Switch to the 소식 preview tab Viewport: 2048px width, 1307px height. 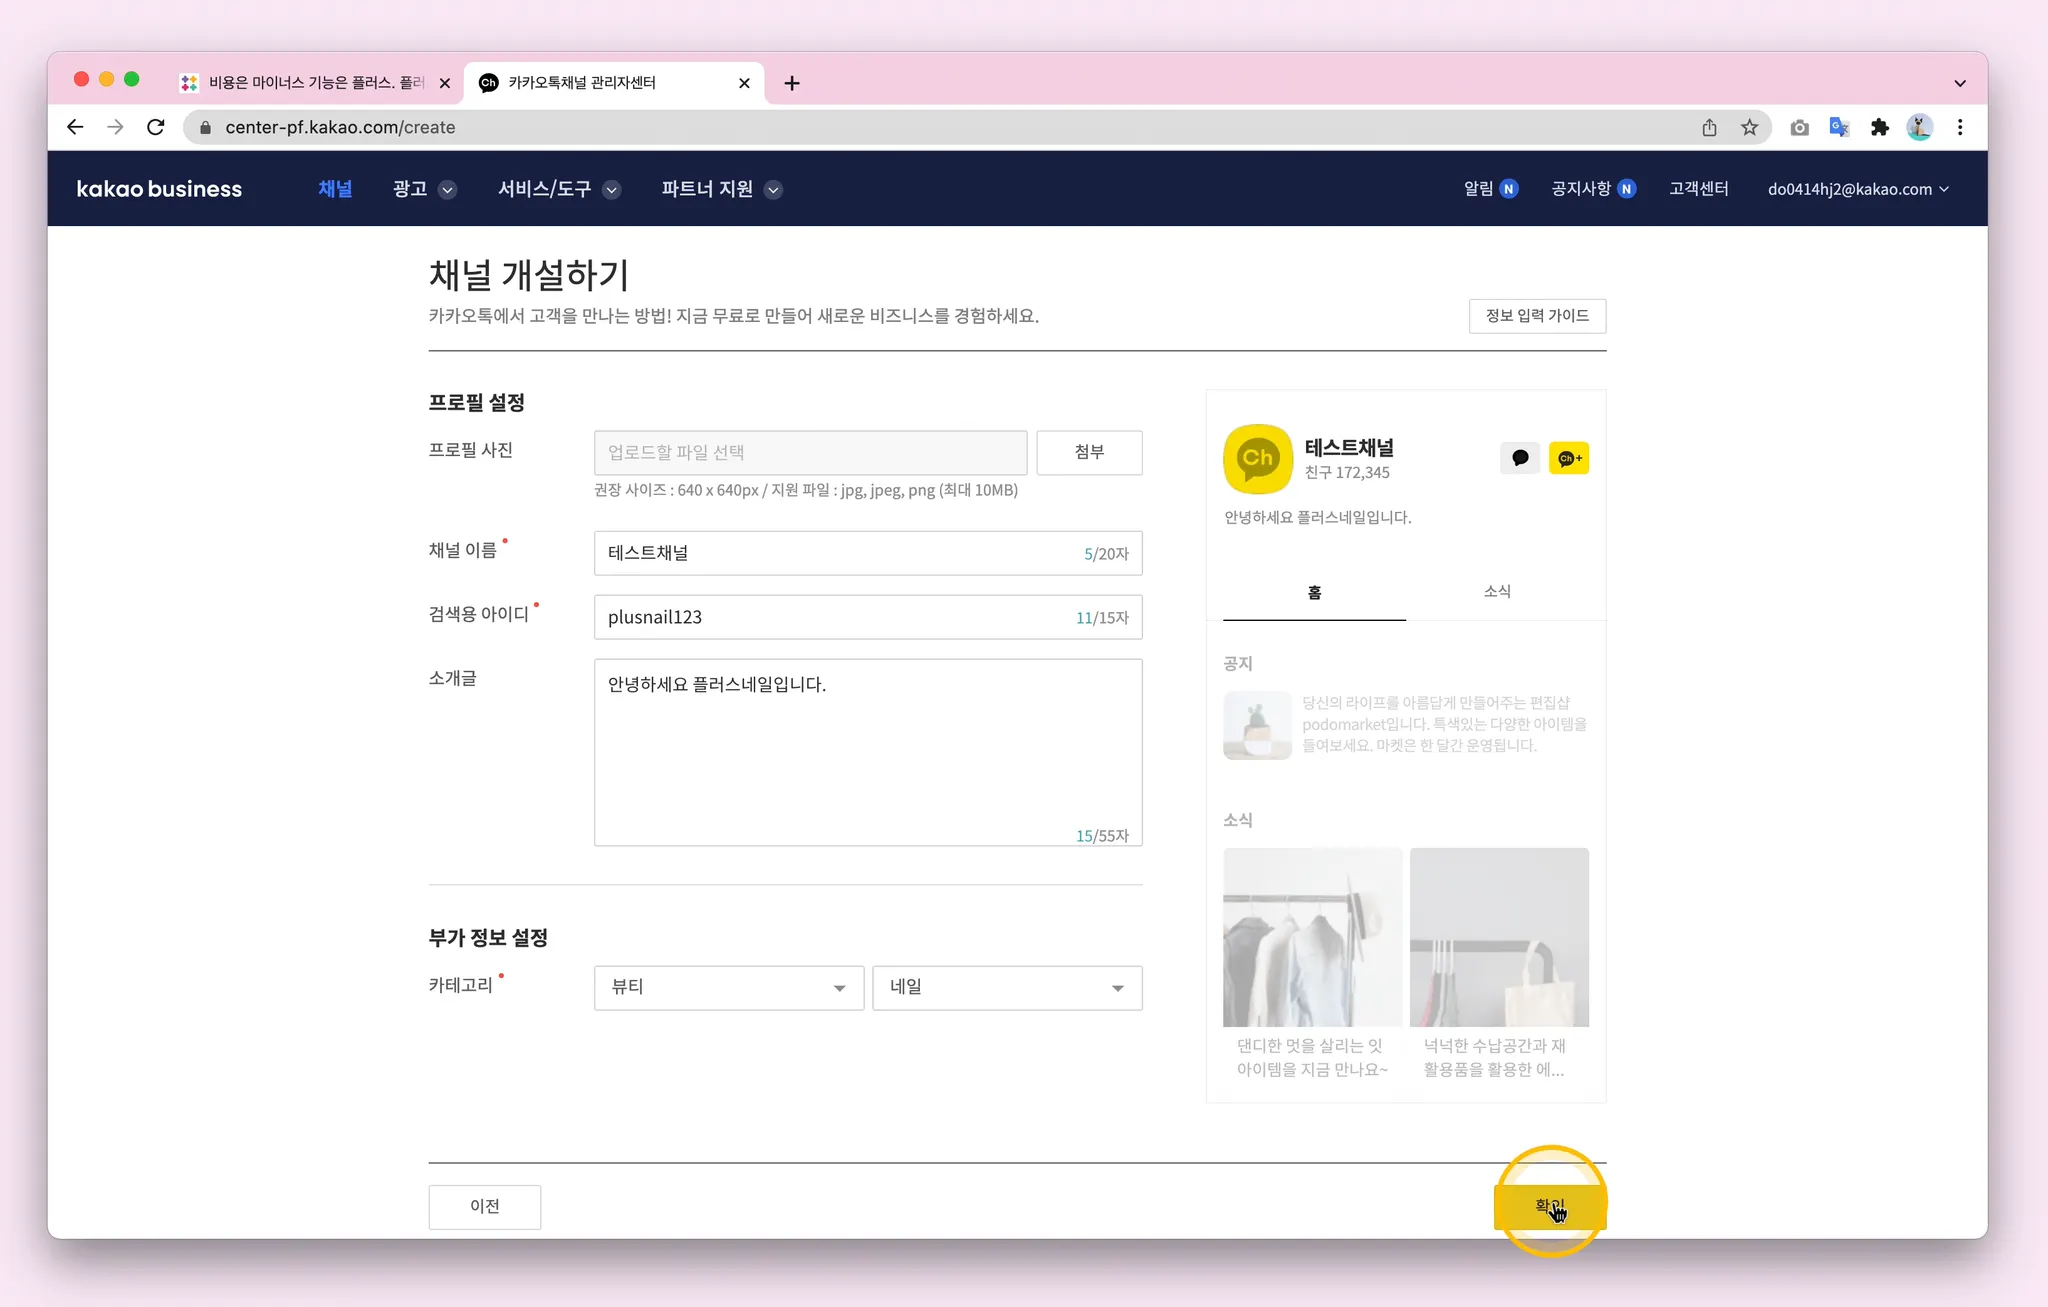(x=1497, y=592)
